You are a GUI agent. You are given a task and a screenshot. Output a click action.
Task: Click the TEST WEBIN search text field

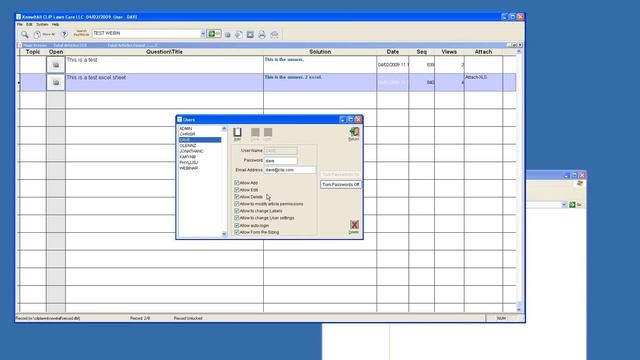[146, 33]
